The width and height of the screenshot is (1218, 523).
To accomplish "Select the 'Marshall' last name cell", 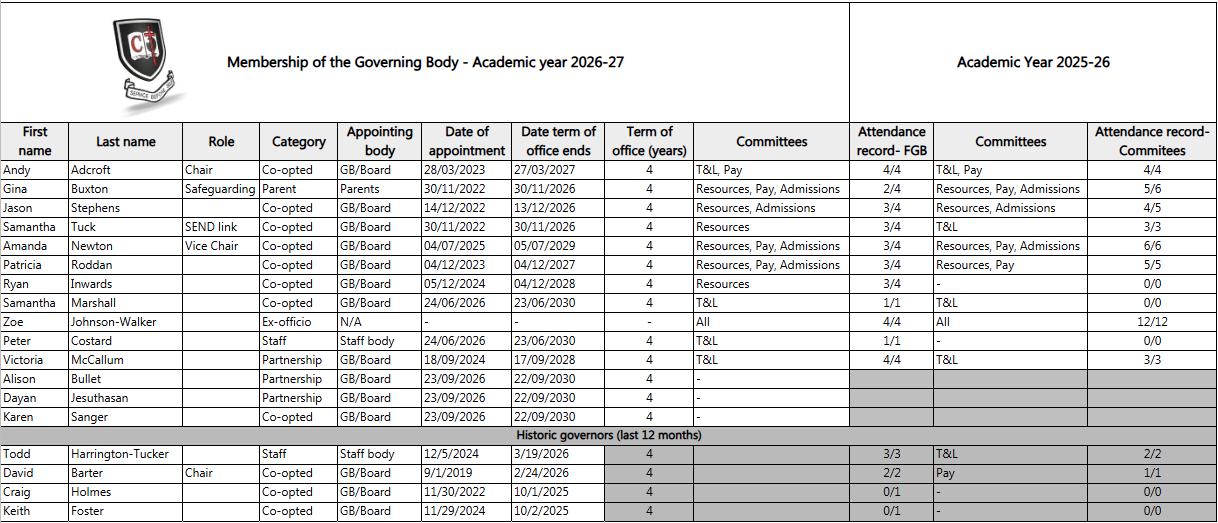I will (x=126, y=303).
